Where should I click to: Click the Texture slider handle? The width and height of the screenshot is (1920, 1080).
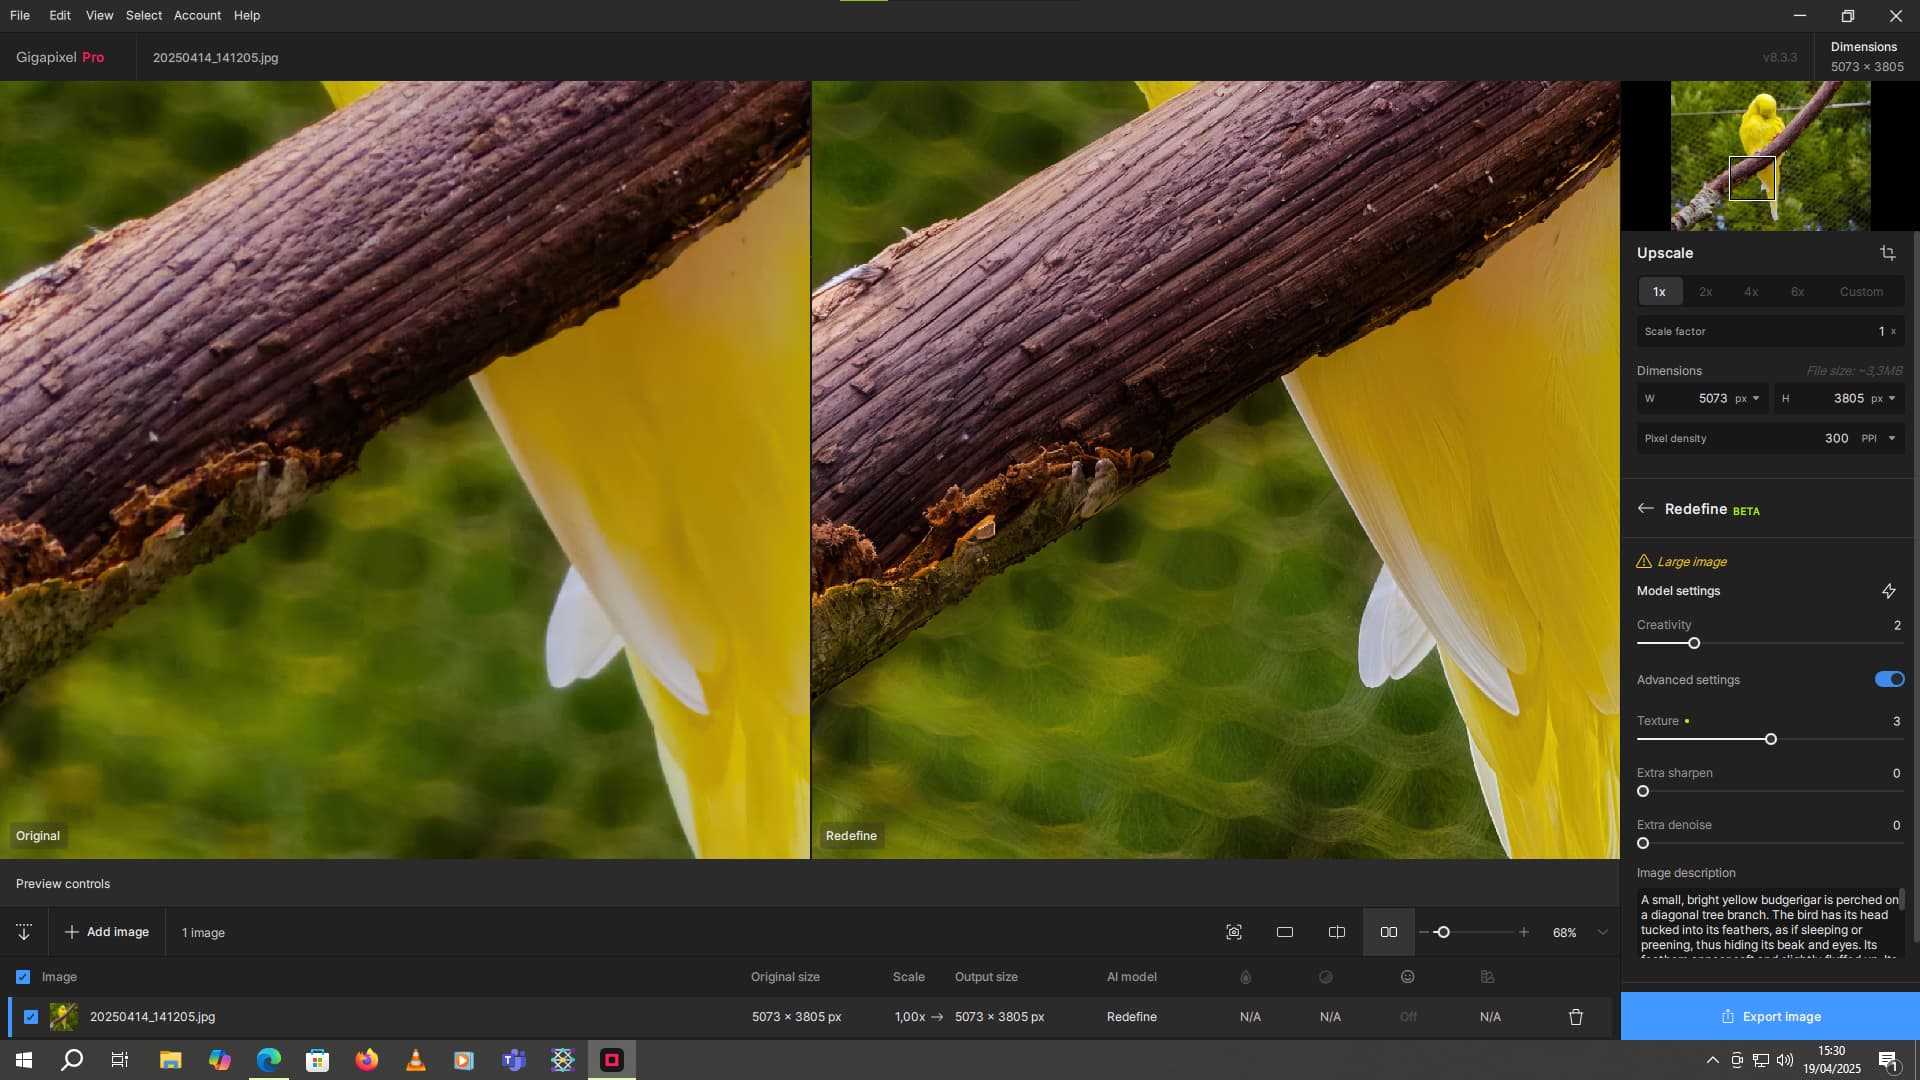[x=1771, y=739]
